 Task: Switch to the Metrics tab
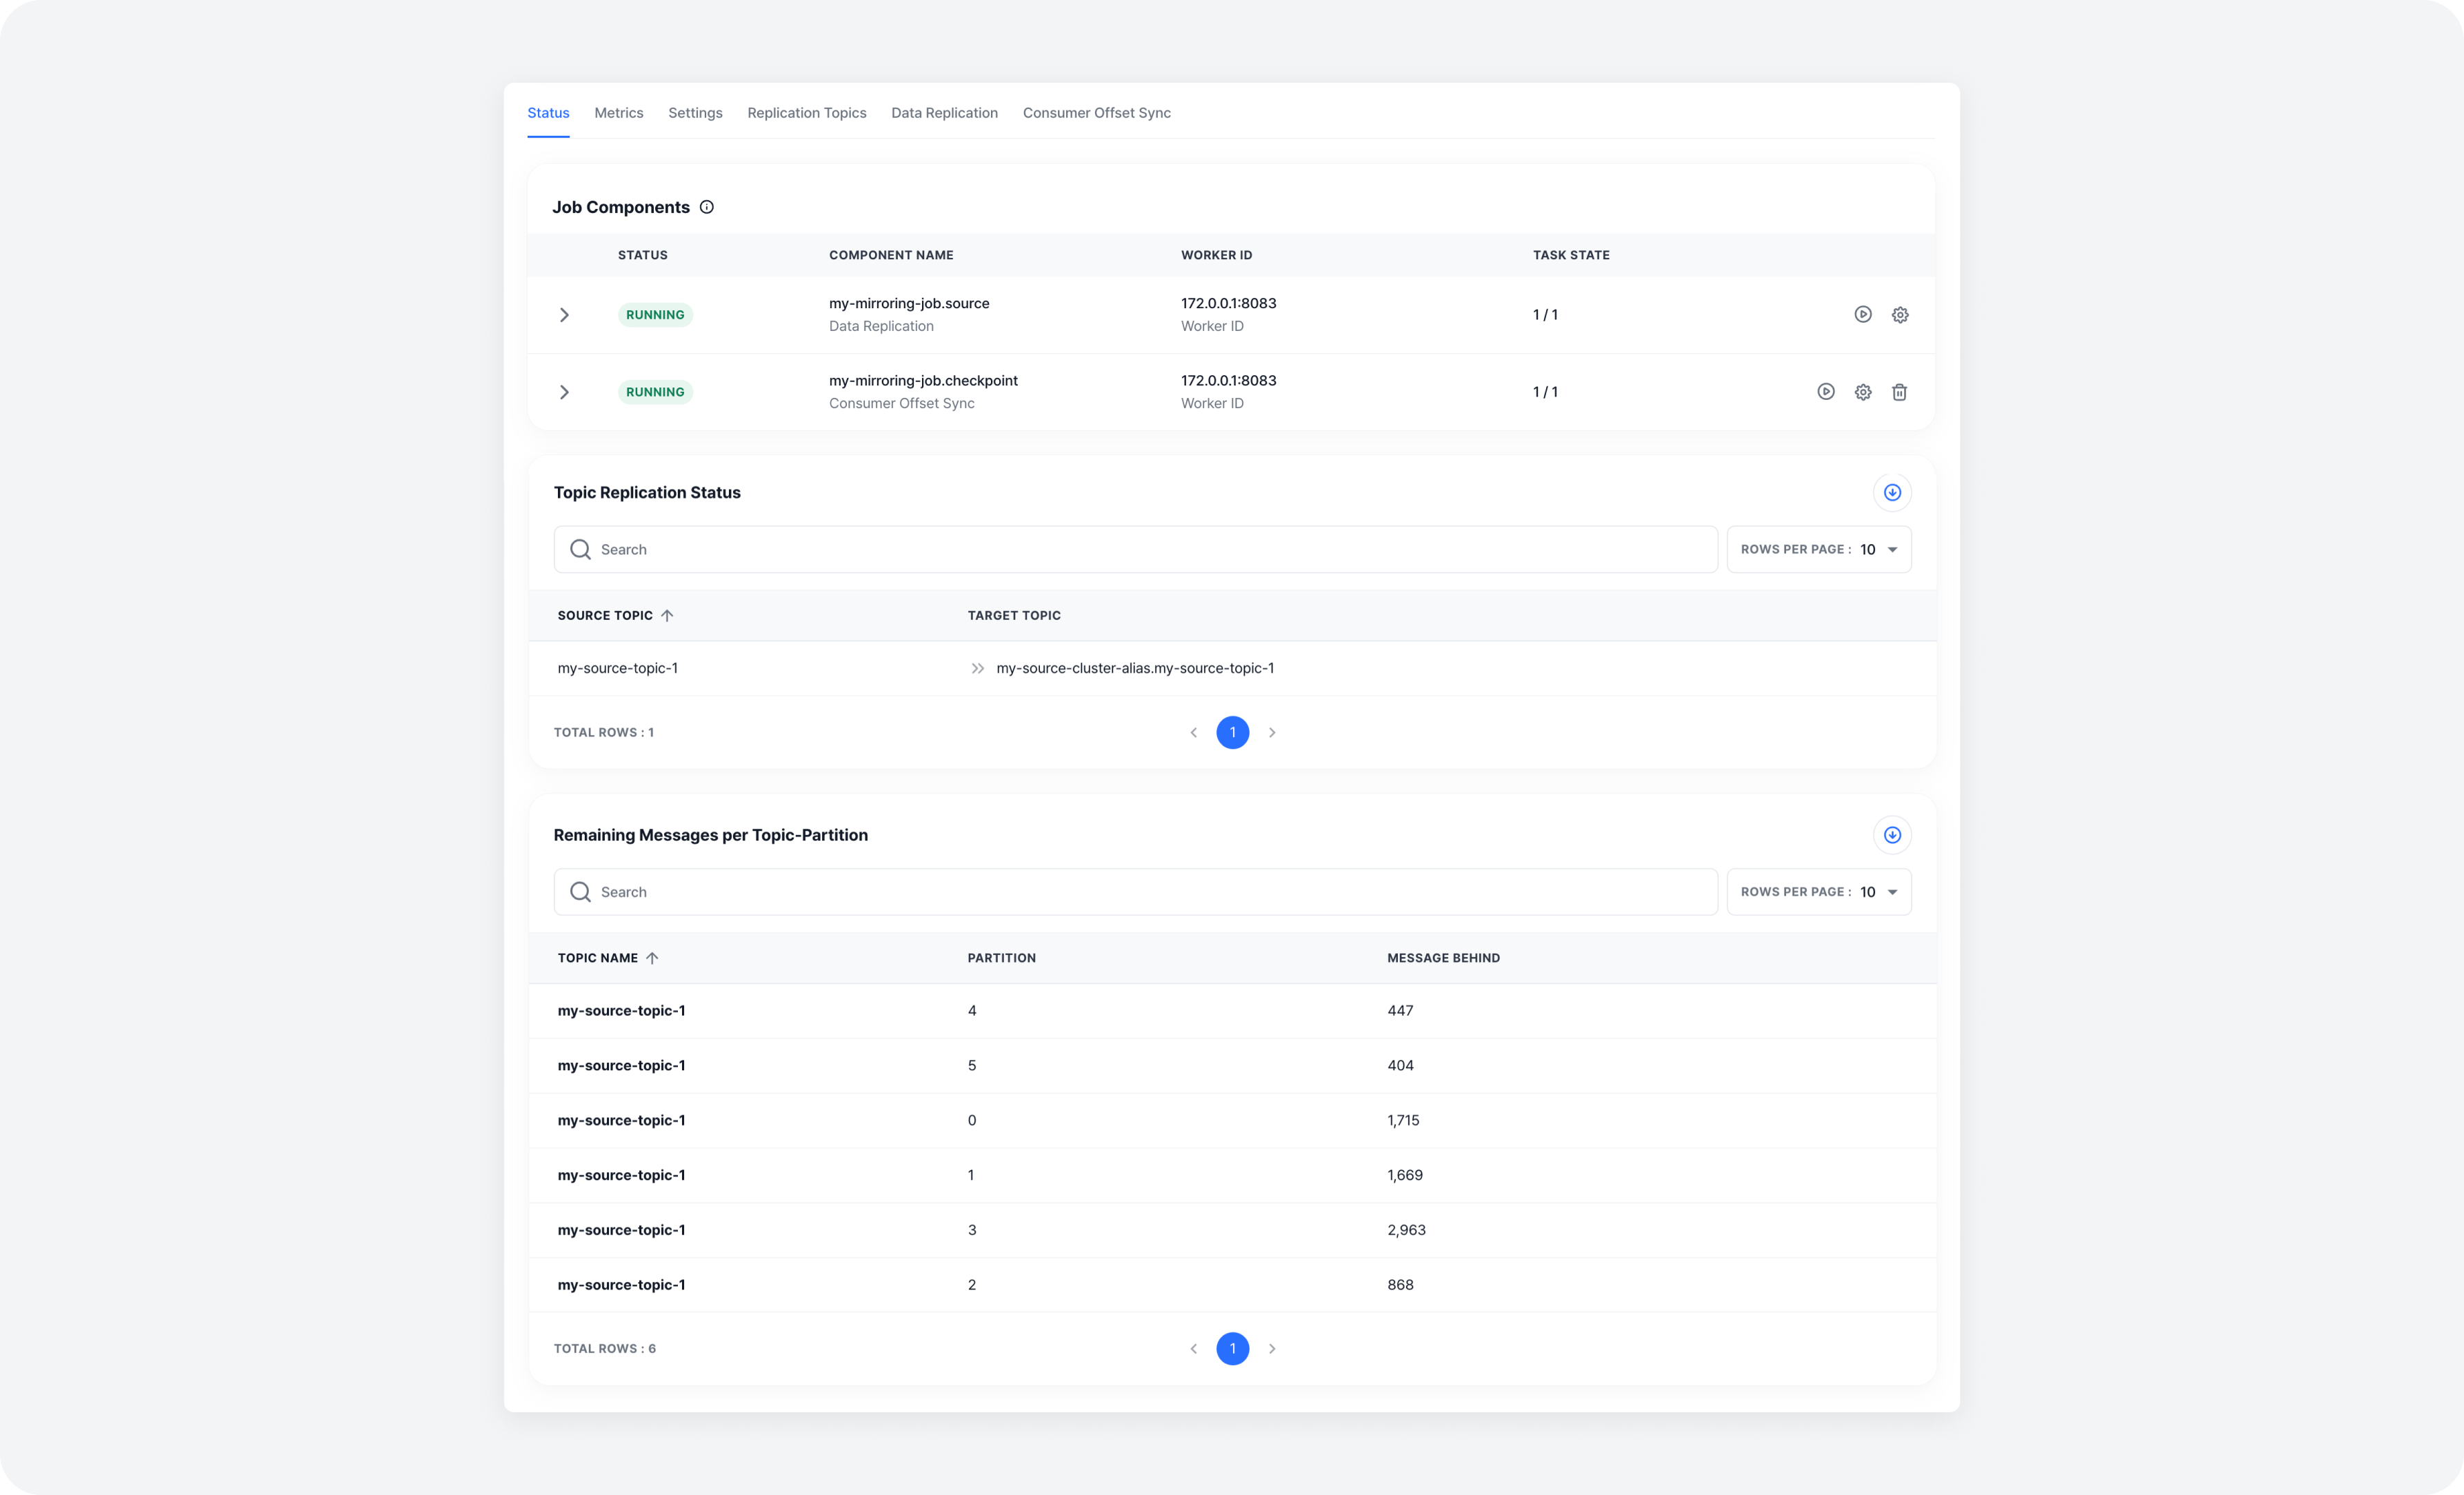[618, 113]
